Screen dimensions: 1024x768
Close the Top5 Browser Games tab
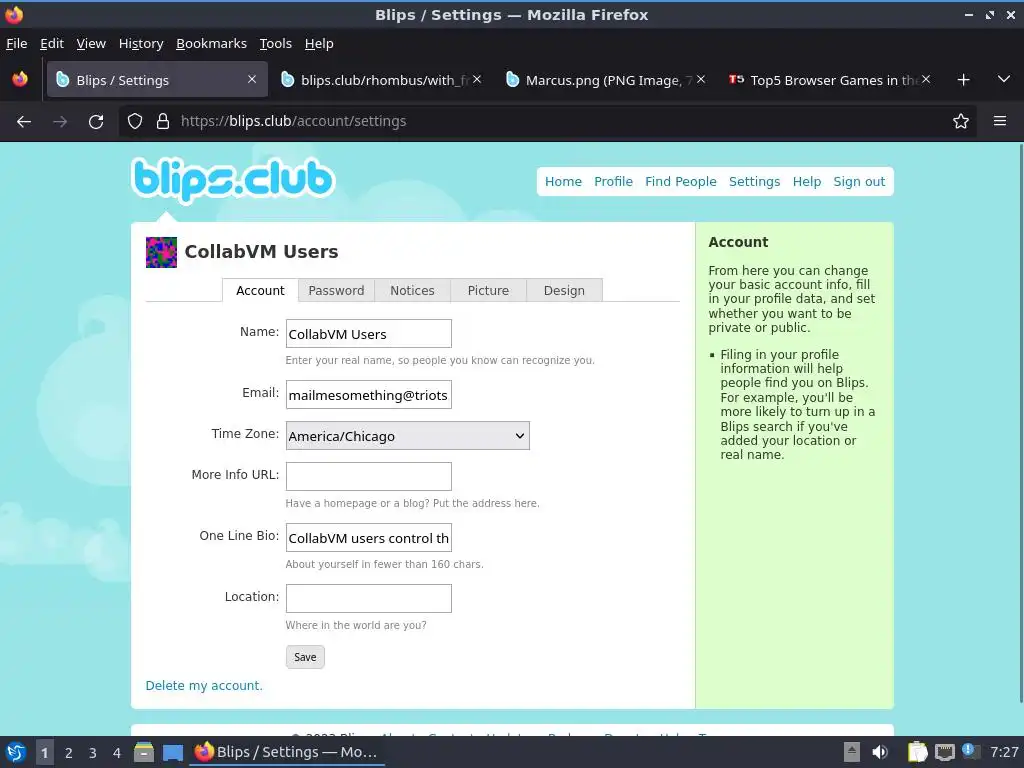pyautogui.click(x=925, y=79)
